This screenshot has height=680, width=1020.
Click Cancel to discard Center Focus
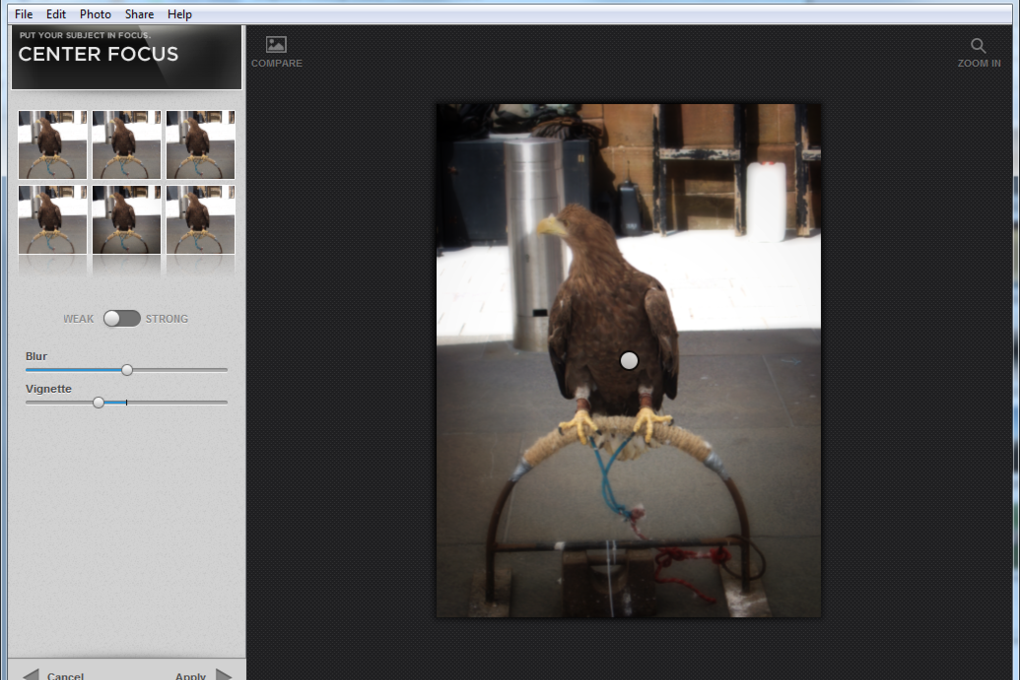pos(54,675)
